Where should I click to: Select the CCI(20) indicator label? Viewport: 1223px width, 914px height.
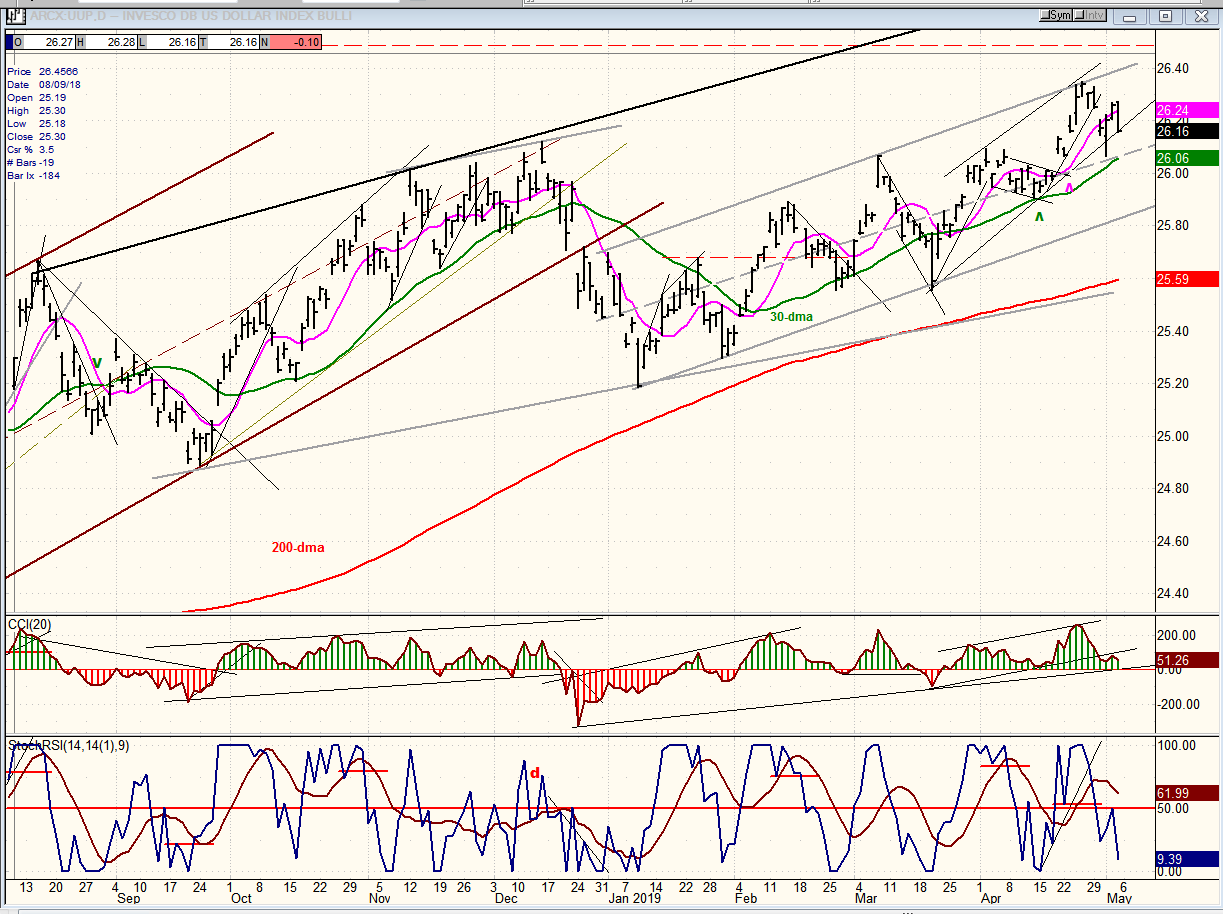coord(30,625)
